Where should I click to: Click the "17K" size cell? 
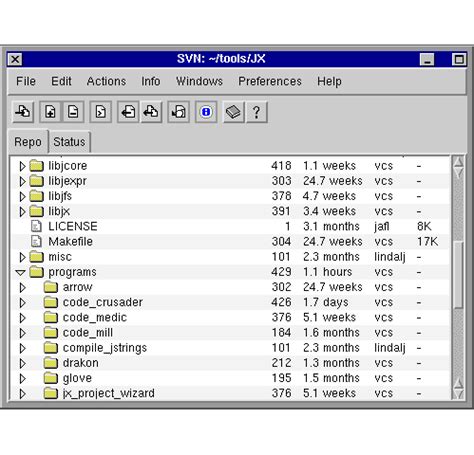pyautogui.click(x=428, y=241)
